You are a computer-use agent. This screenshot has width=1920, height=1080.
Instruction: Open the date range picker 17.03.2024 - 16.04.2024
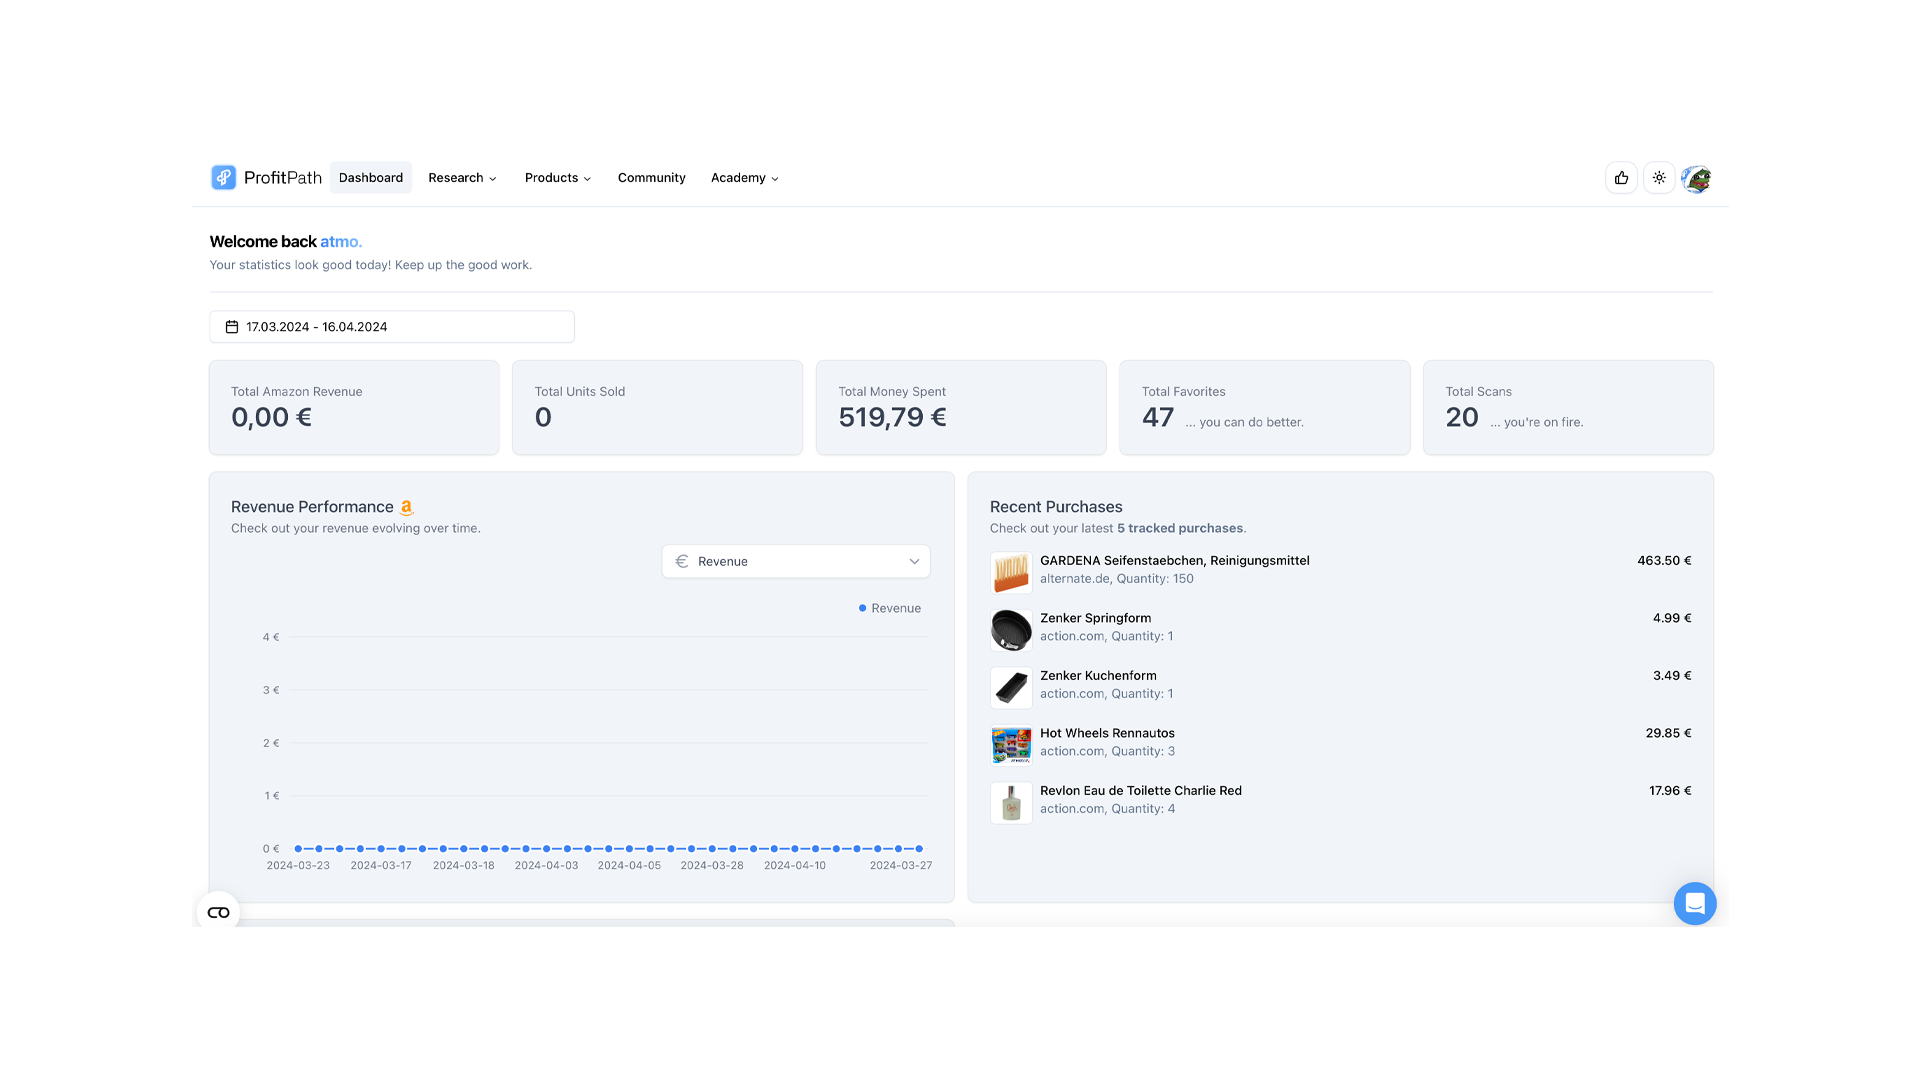tap(392, 327)
